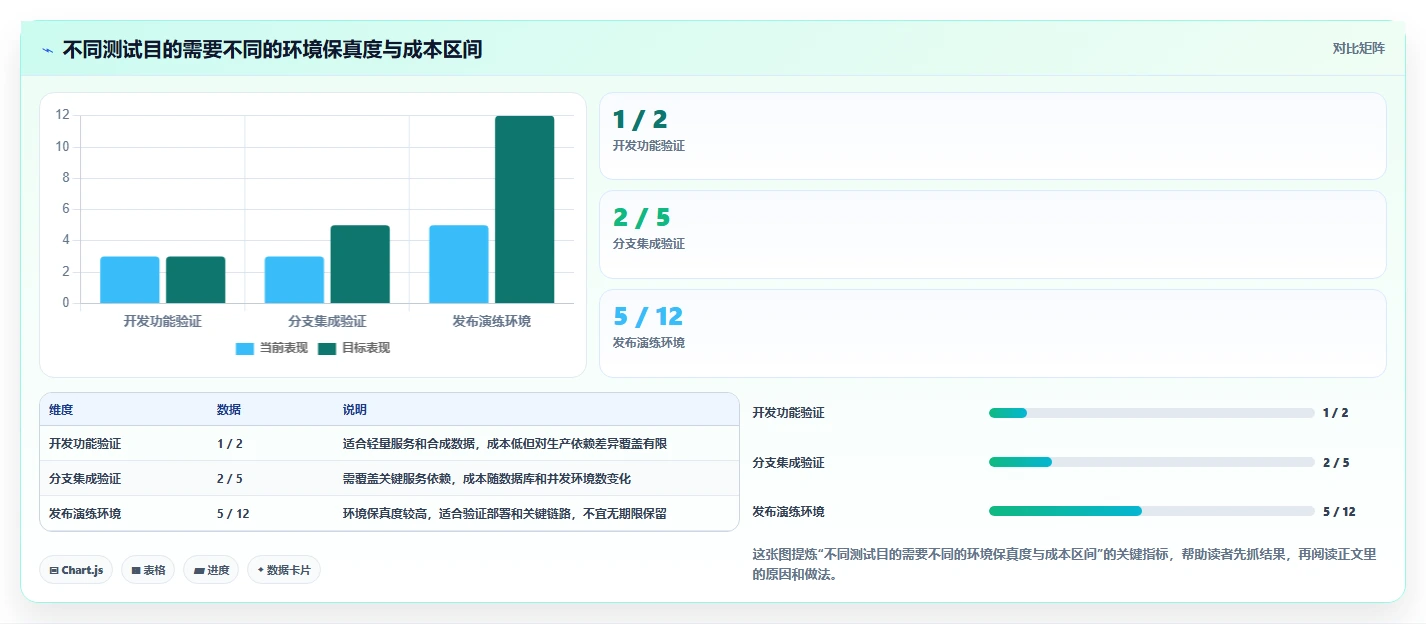
Task: Open the 2 / 5 分支集成验证 card
Action: pos(992,234)
